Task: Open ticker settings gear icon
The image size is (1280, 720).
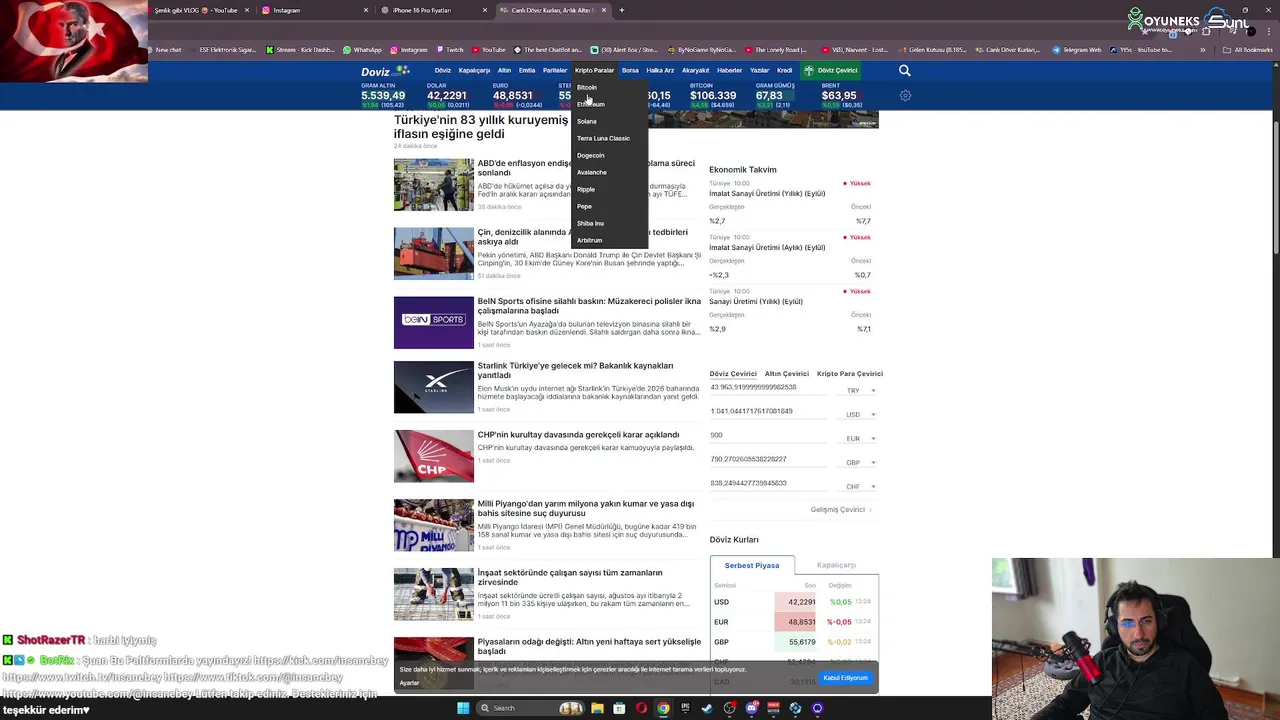Action: [x=905, y=96]
